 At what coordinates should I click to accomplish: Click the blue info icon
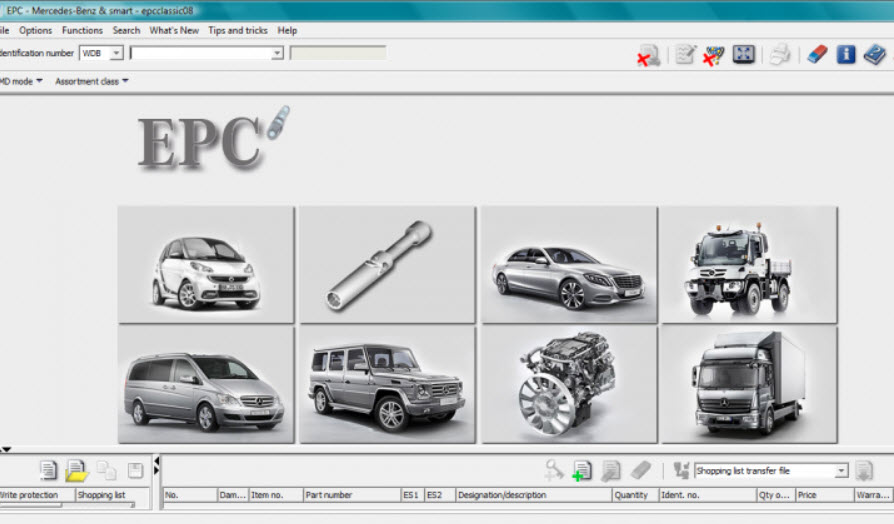[846, 54]
